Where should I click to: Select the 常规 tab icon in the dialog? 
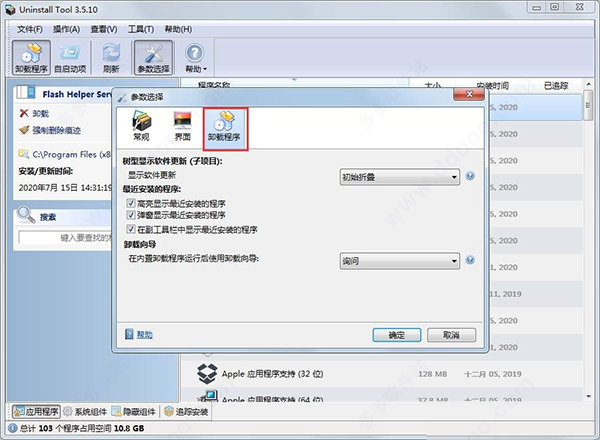(141, 126)
